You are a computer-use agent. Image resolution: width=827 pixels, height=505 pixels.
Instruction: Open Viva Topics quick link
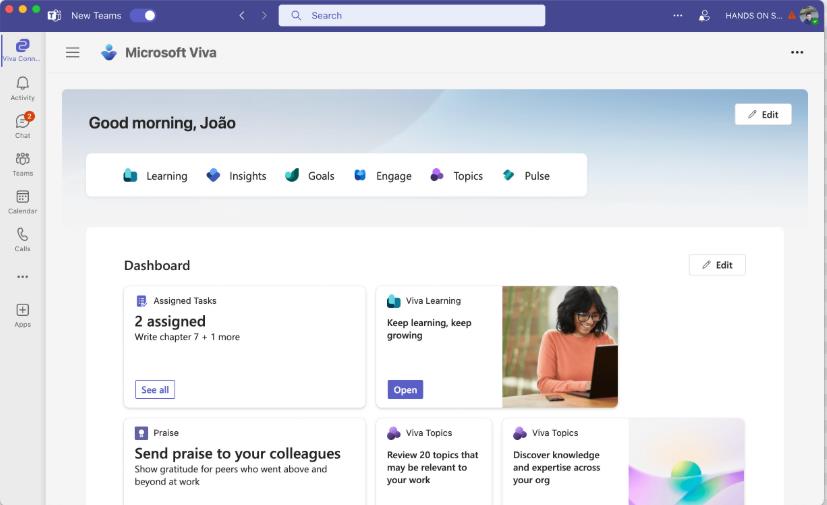456,176
